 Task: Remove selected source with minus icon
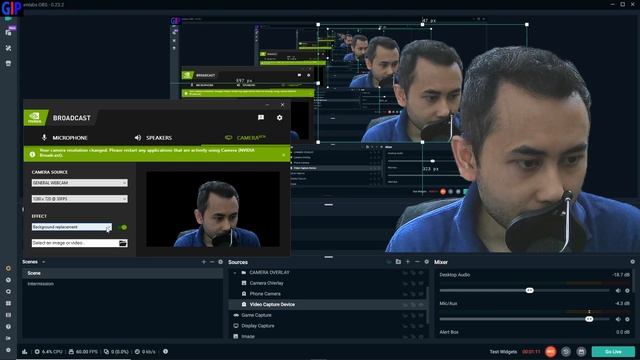point(417,262)
